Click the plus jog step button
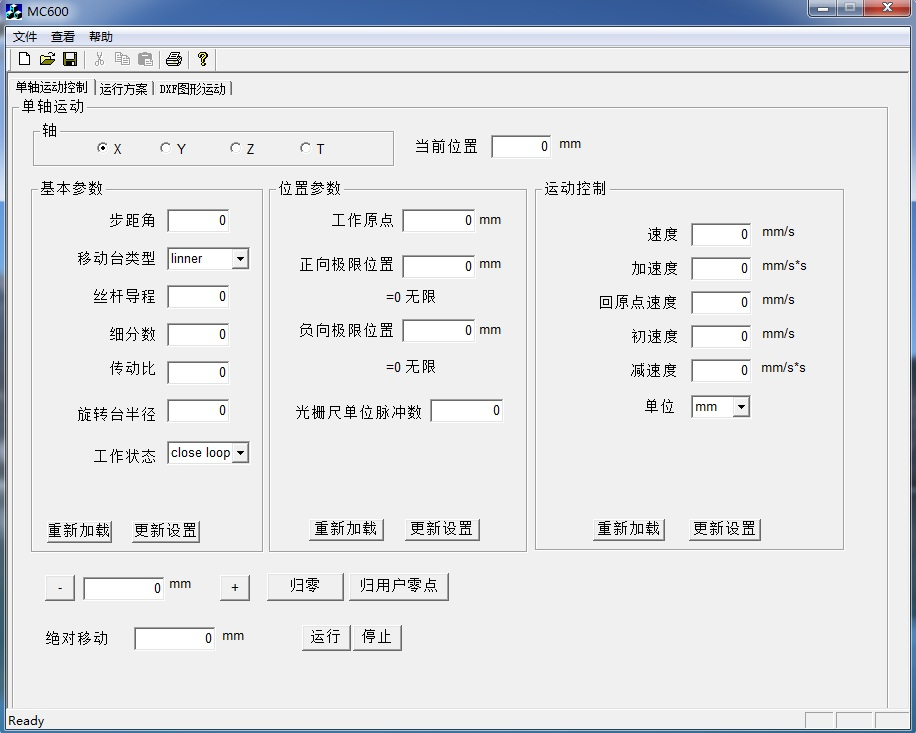Viewport: 916px width, 733px height. click(x=234, y=588)
